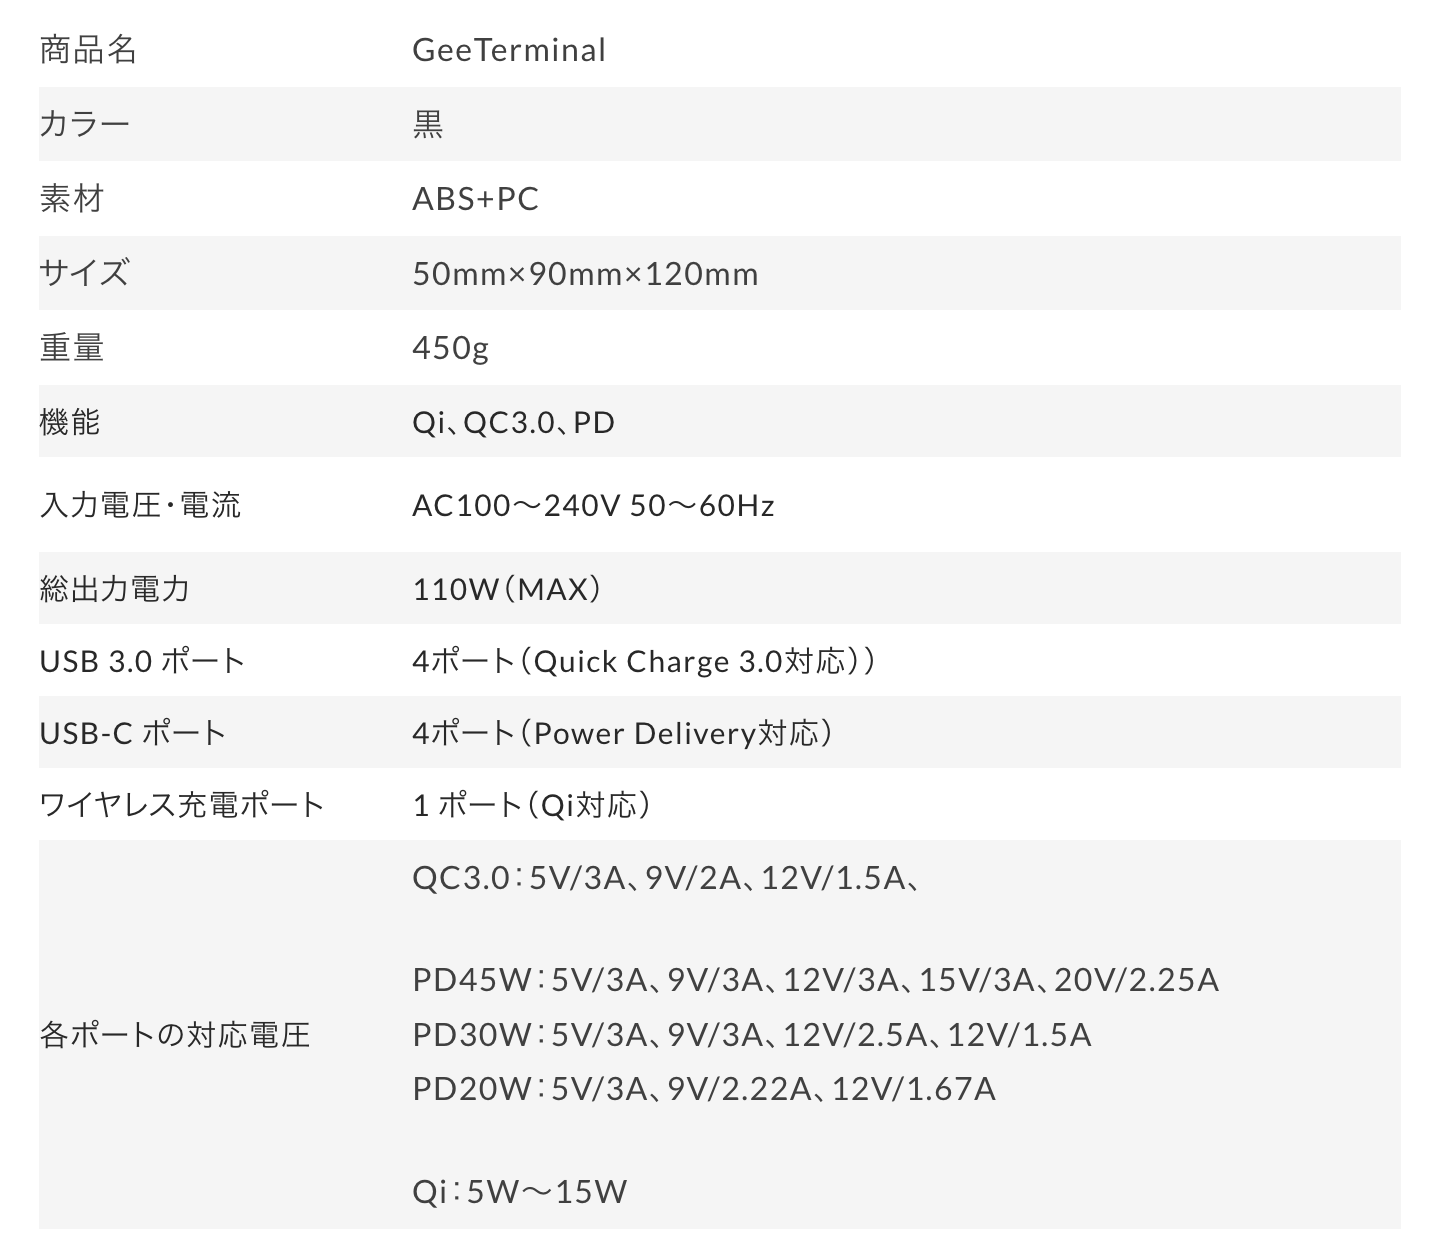Image resolution: width=1440 pixels, height=1248 pixels.
Task: Select the 450g weight value
Action: [451, 348]
